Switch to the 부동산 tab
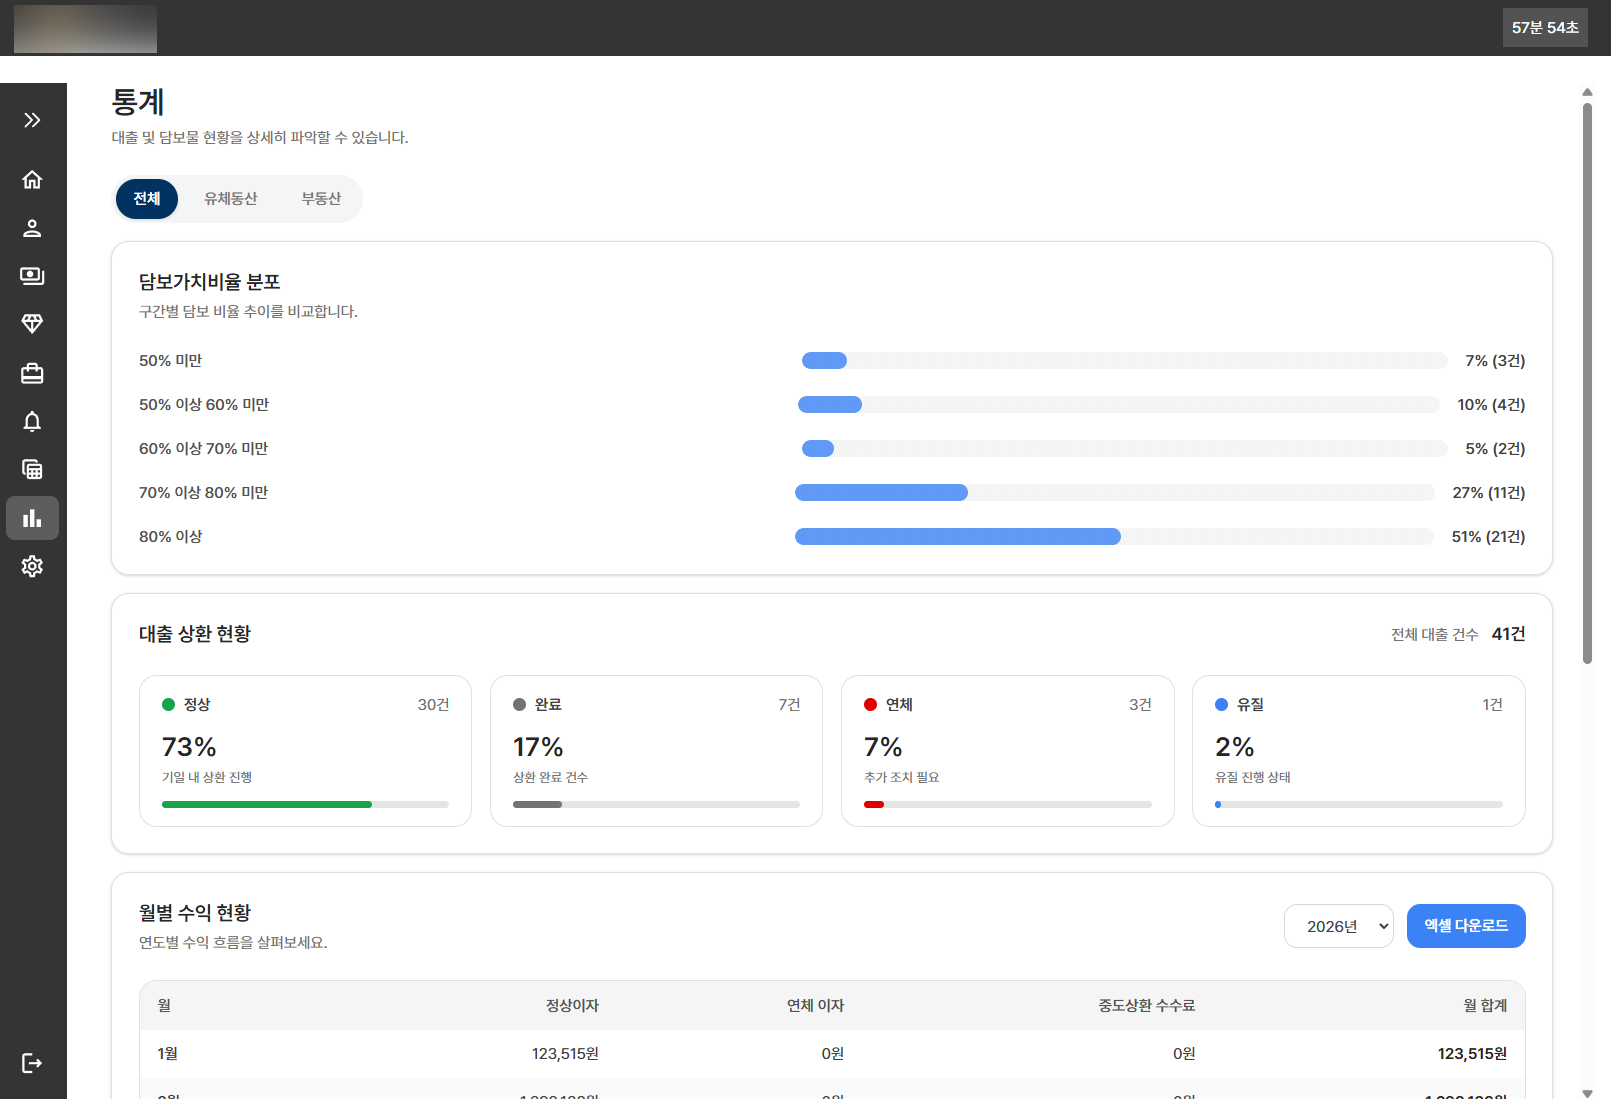This screenshot has height=1099, width=1611. [x=321, y=199]
